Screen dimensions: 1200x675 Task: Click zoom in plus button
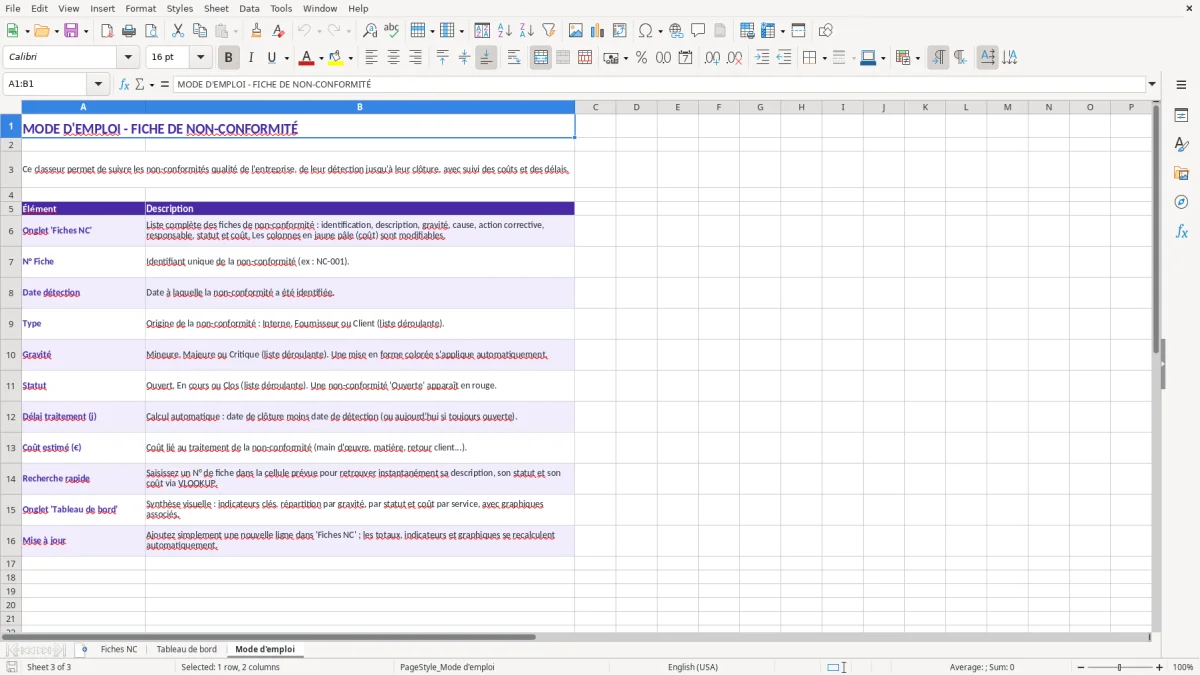click(x=1160, y=667)
